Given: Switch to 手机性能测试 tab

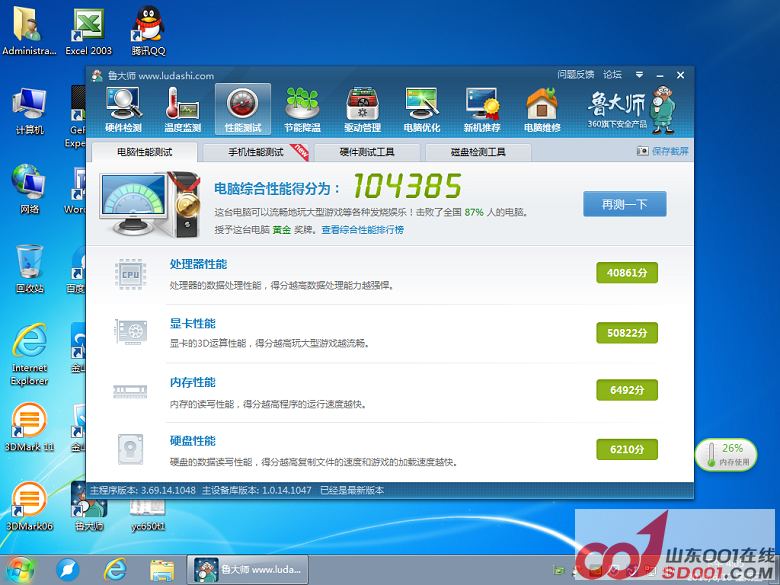Looking at the screenshot, I should [x=256, y=152].
